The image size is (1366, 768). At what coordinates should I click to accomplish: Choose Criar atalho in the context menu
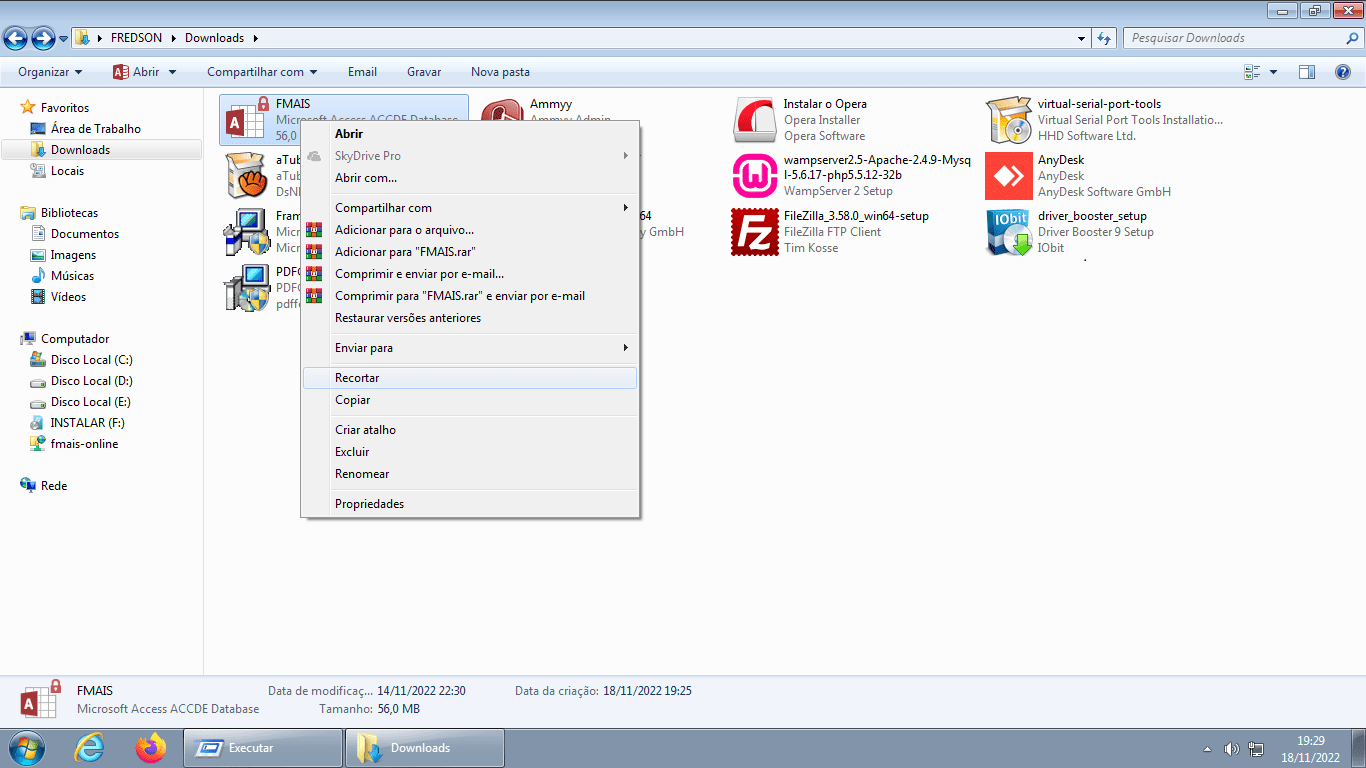point(470,430)
